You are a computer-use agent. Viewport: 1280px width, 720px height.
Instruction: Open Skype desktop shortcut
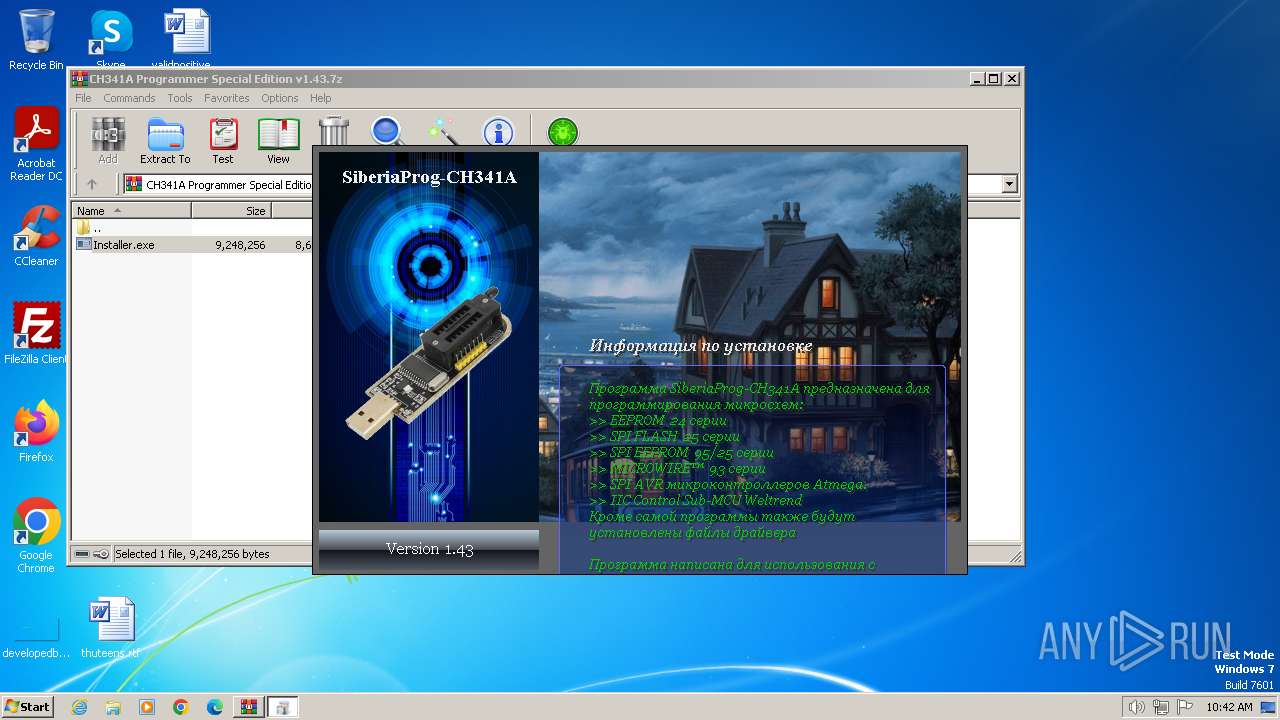[110, 38]
